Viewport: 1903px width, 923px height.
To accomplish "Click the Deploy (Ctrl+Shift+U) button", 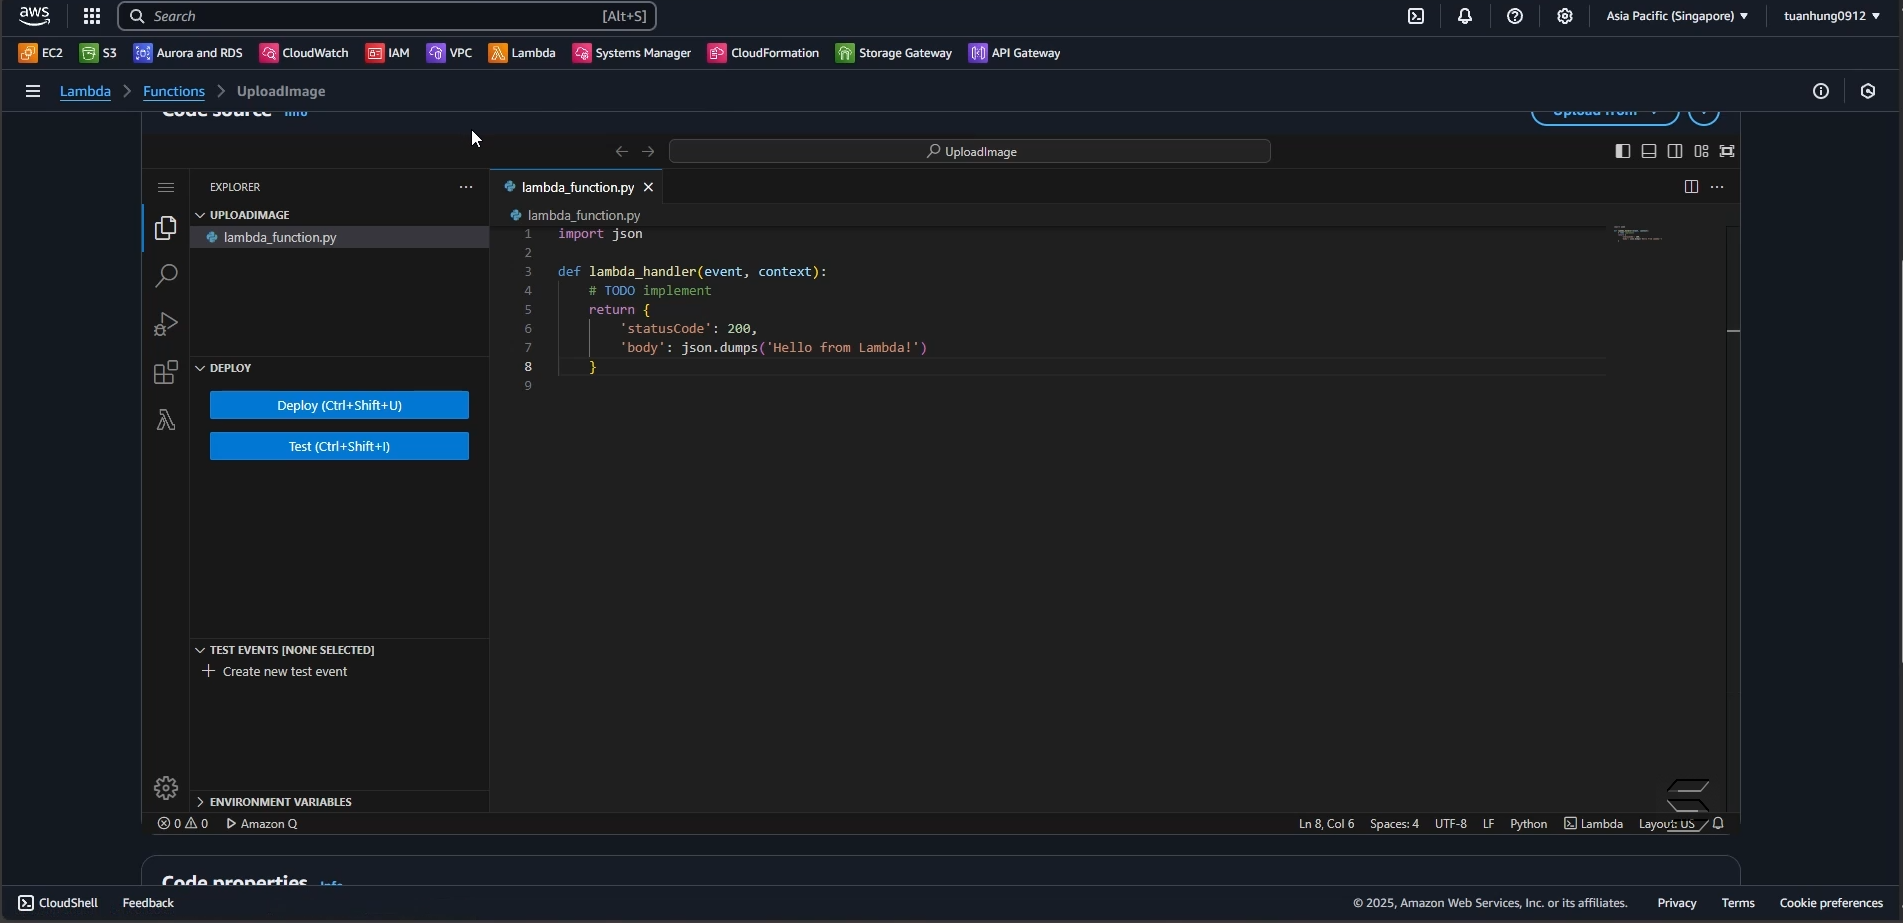I will [x=339, y=405].
